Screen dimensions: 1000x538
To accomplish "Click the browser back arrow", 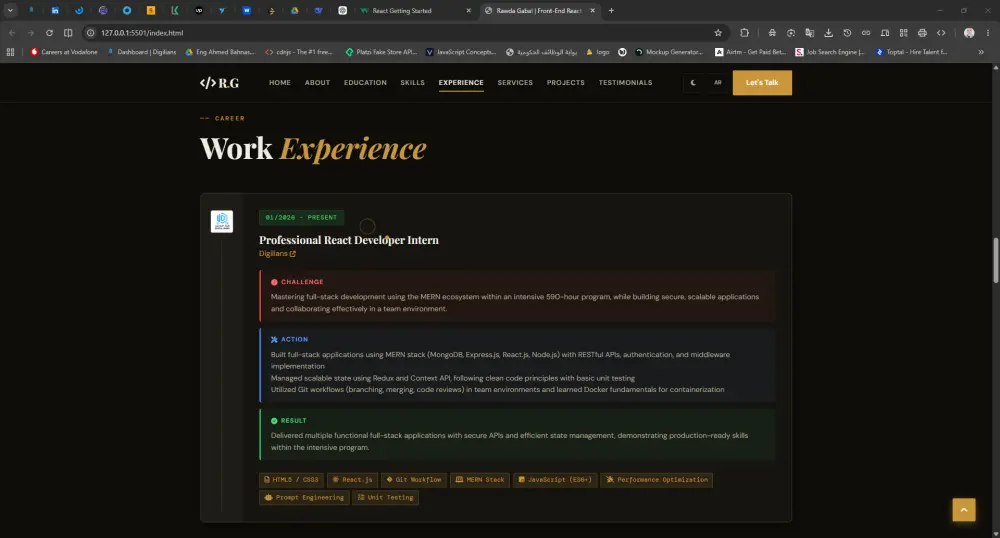I will [x=11, y=33].
